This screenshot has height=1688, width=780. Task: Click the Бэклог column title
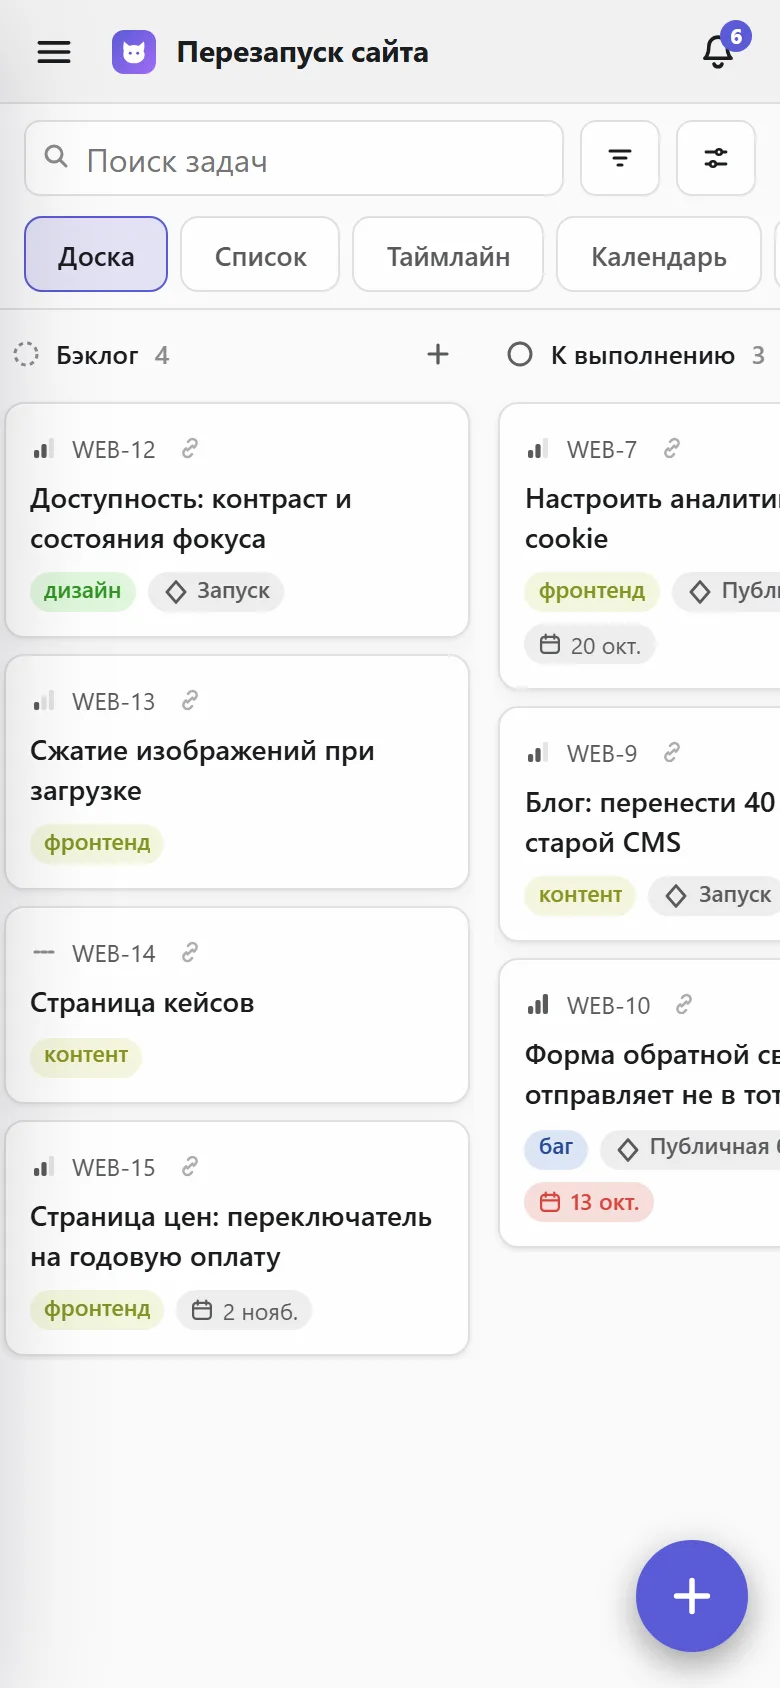pos(97,355)
